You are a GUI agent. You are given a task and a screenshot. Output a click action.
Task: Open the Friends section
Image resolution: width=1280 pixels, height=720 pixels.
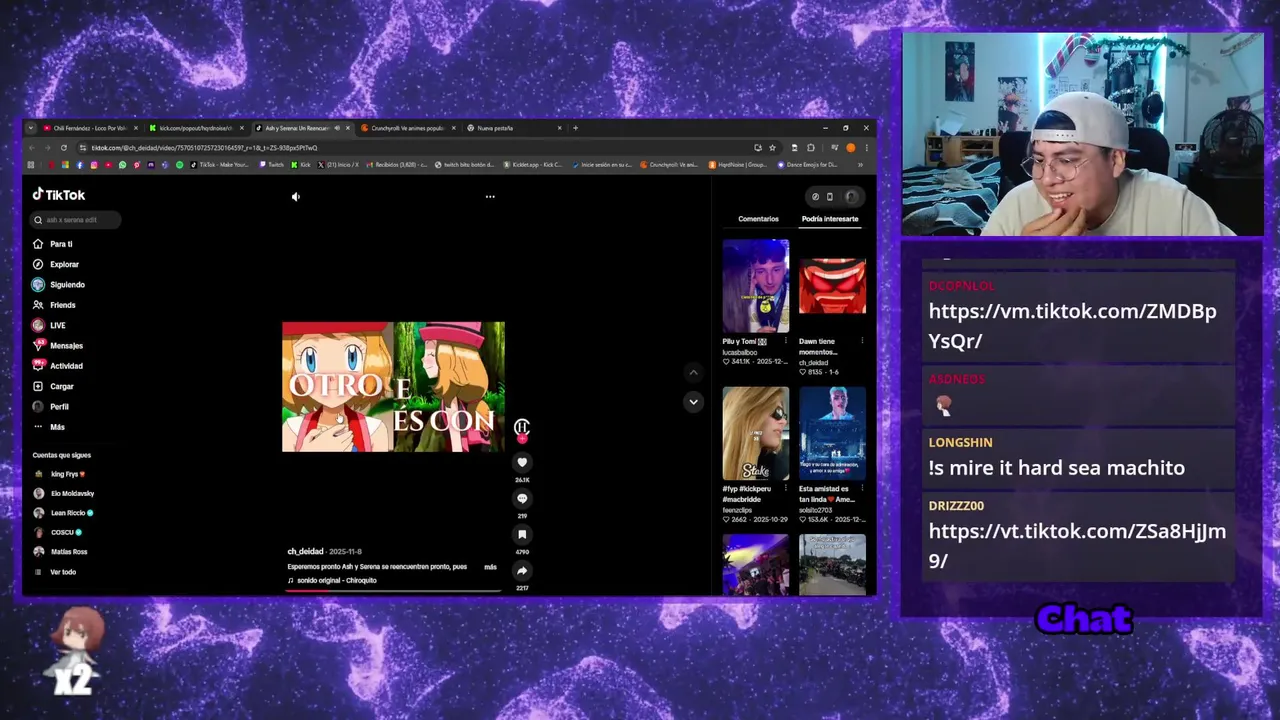(54, 305)
